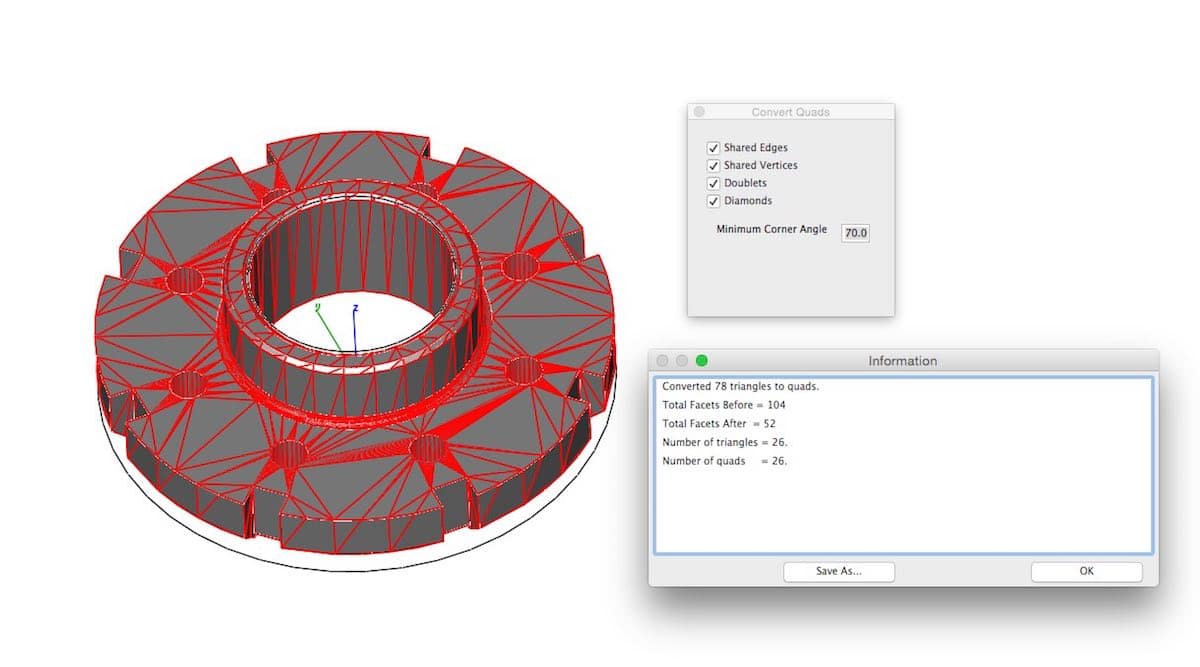Confirm with the OK button
The height and width of the screenshot is (667, 1200).
pos(1086,571)
